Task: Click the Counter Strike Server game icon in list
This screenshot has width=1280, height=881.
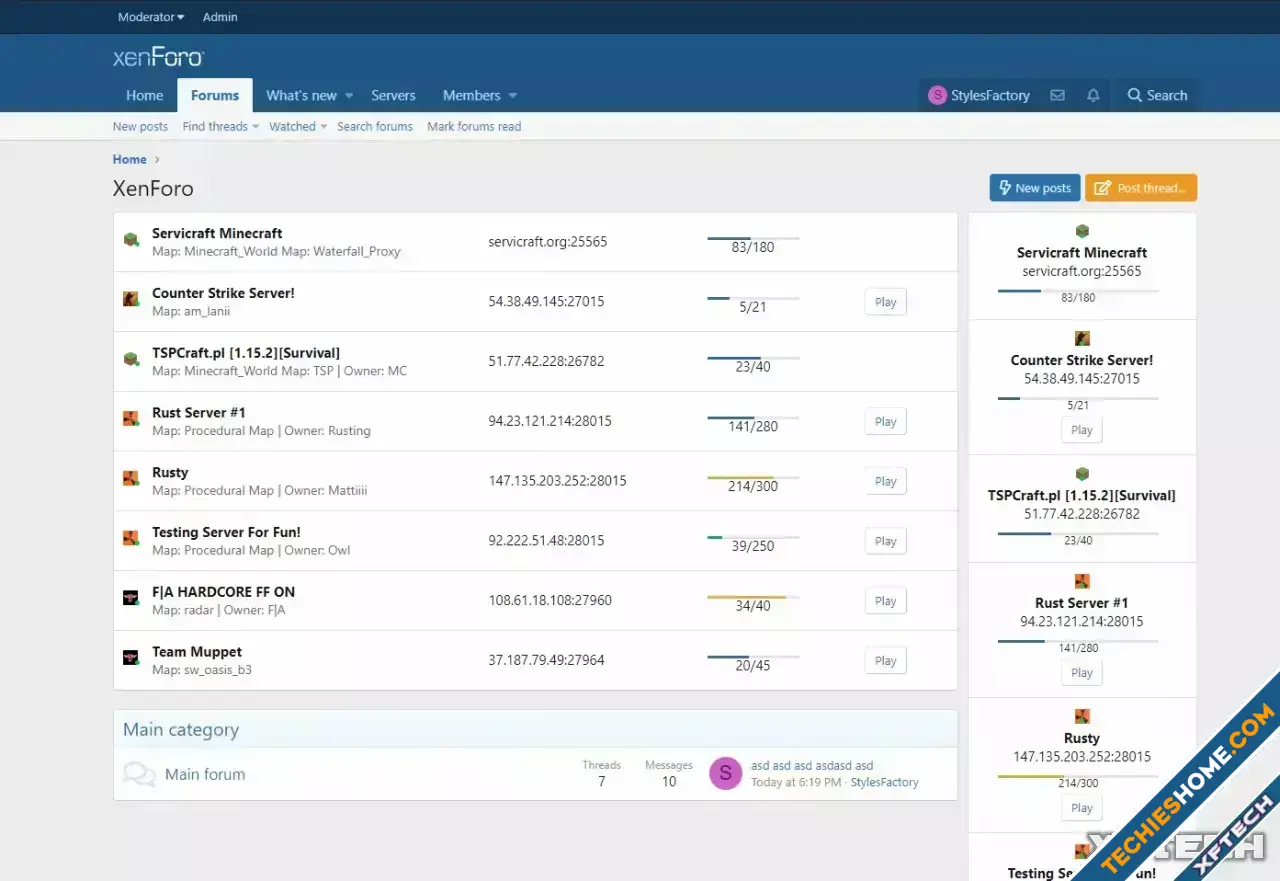Action: 131,300
